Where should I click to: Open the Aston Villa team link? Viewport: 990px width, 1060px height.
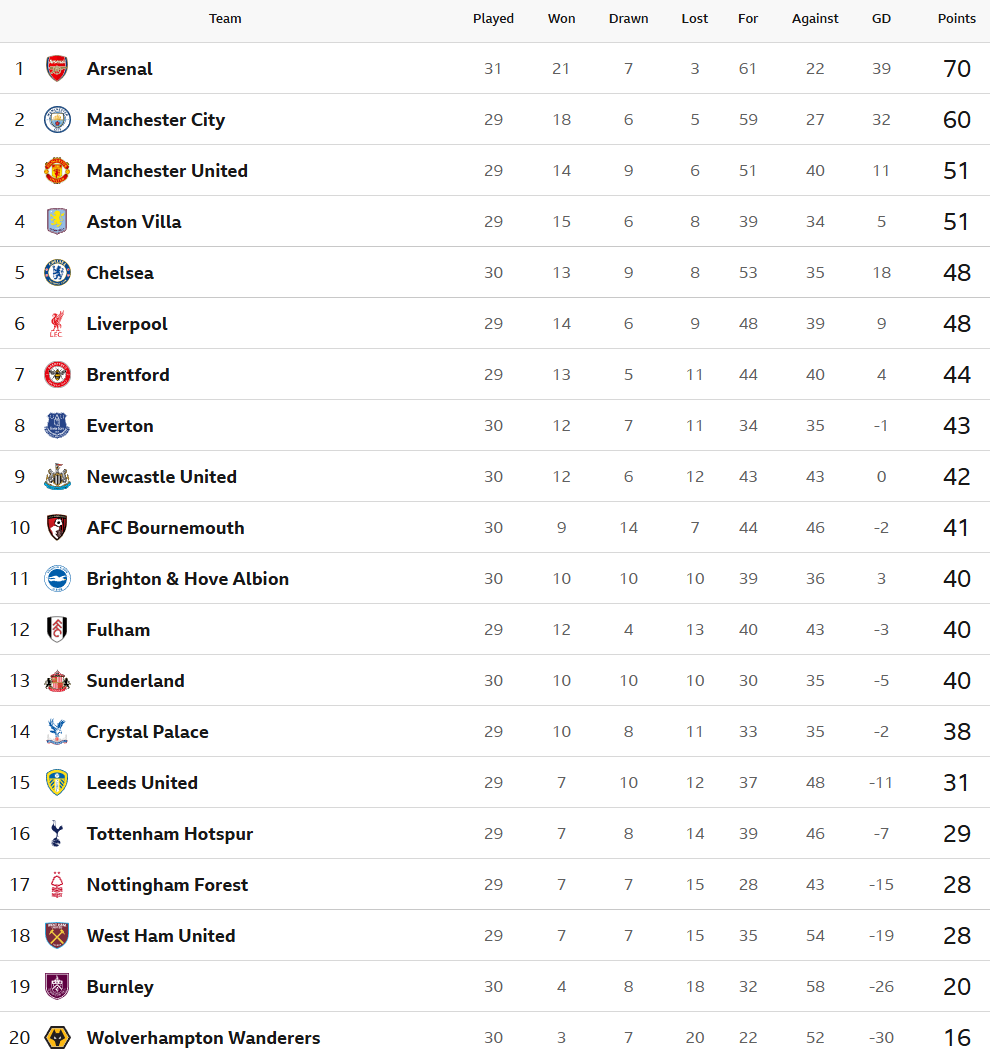[x=134, y=222]
